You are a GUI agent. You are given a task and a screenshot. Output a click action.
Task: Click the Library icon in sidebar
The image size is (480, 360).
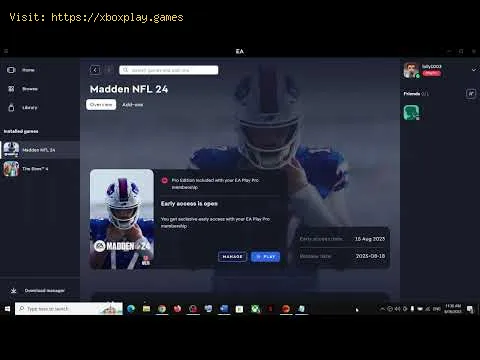point(11,108)
